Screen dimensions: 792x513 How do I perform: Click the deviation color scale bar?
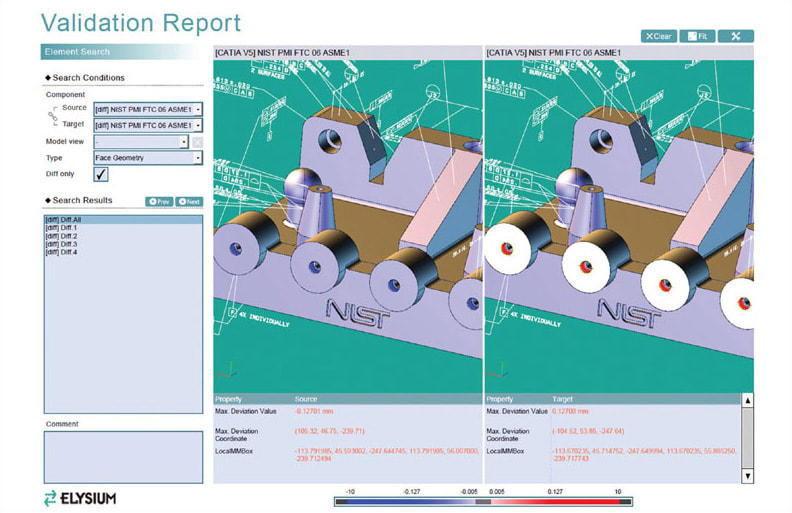(483, 501)
